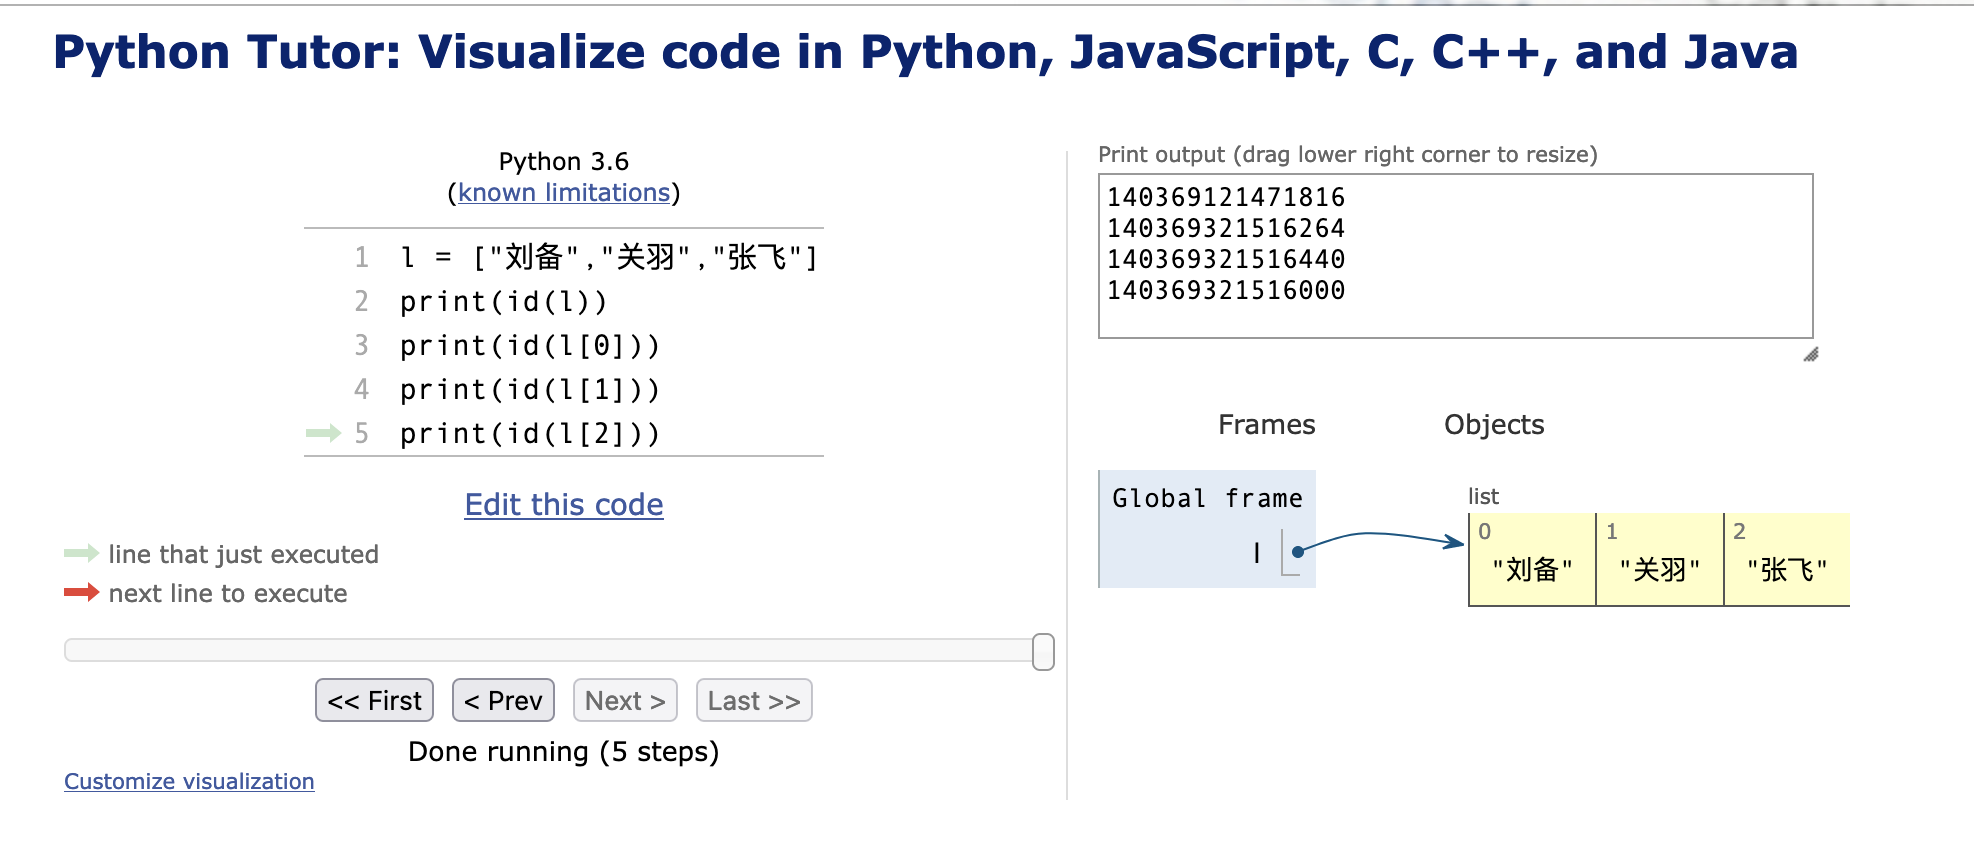Click the Python 3.6 label

tap(564, 161)
